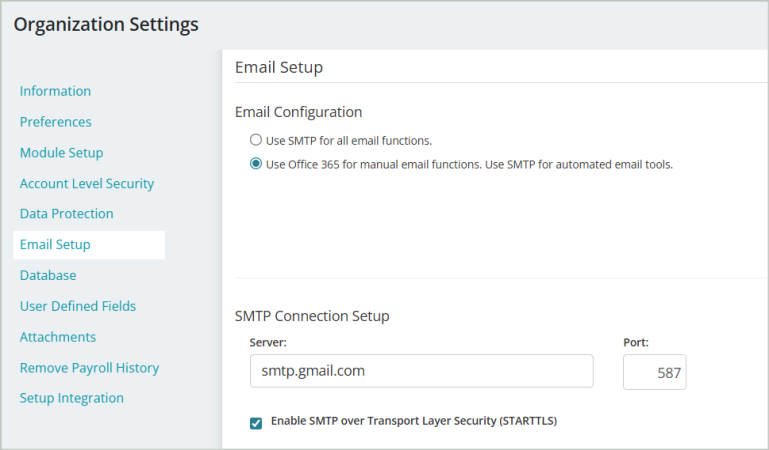Click the Enable SMTP over Transport Layer Security label
The image size is (769, 450).
pos(414,421)
